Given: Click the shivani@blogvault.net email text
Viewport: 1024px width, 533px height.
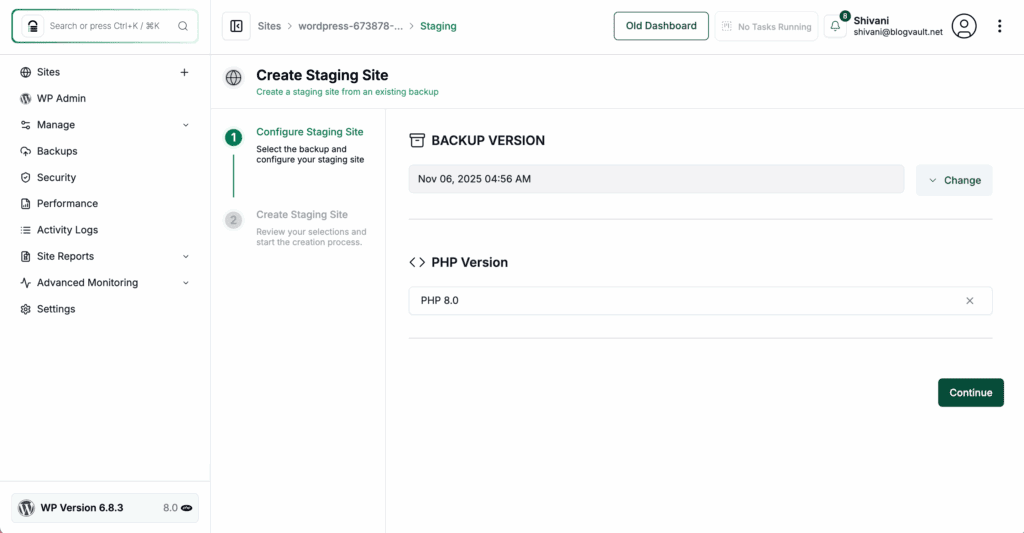Looking at the screenshot, I should (x=898, y=32).
